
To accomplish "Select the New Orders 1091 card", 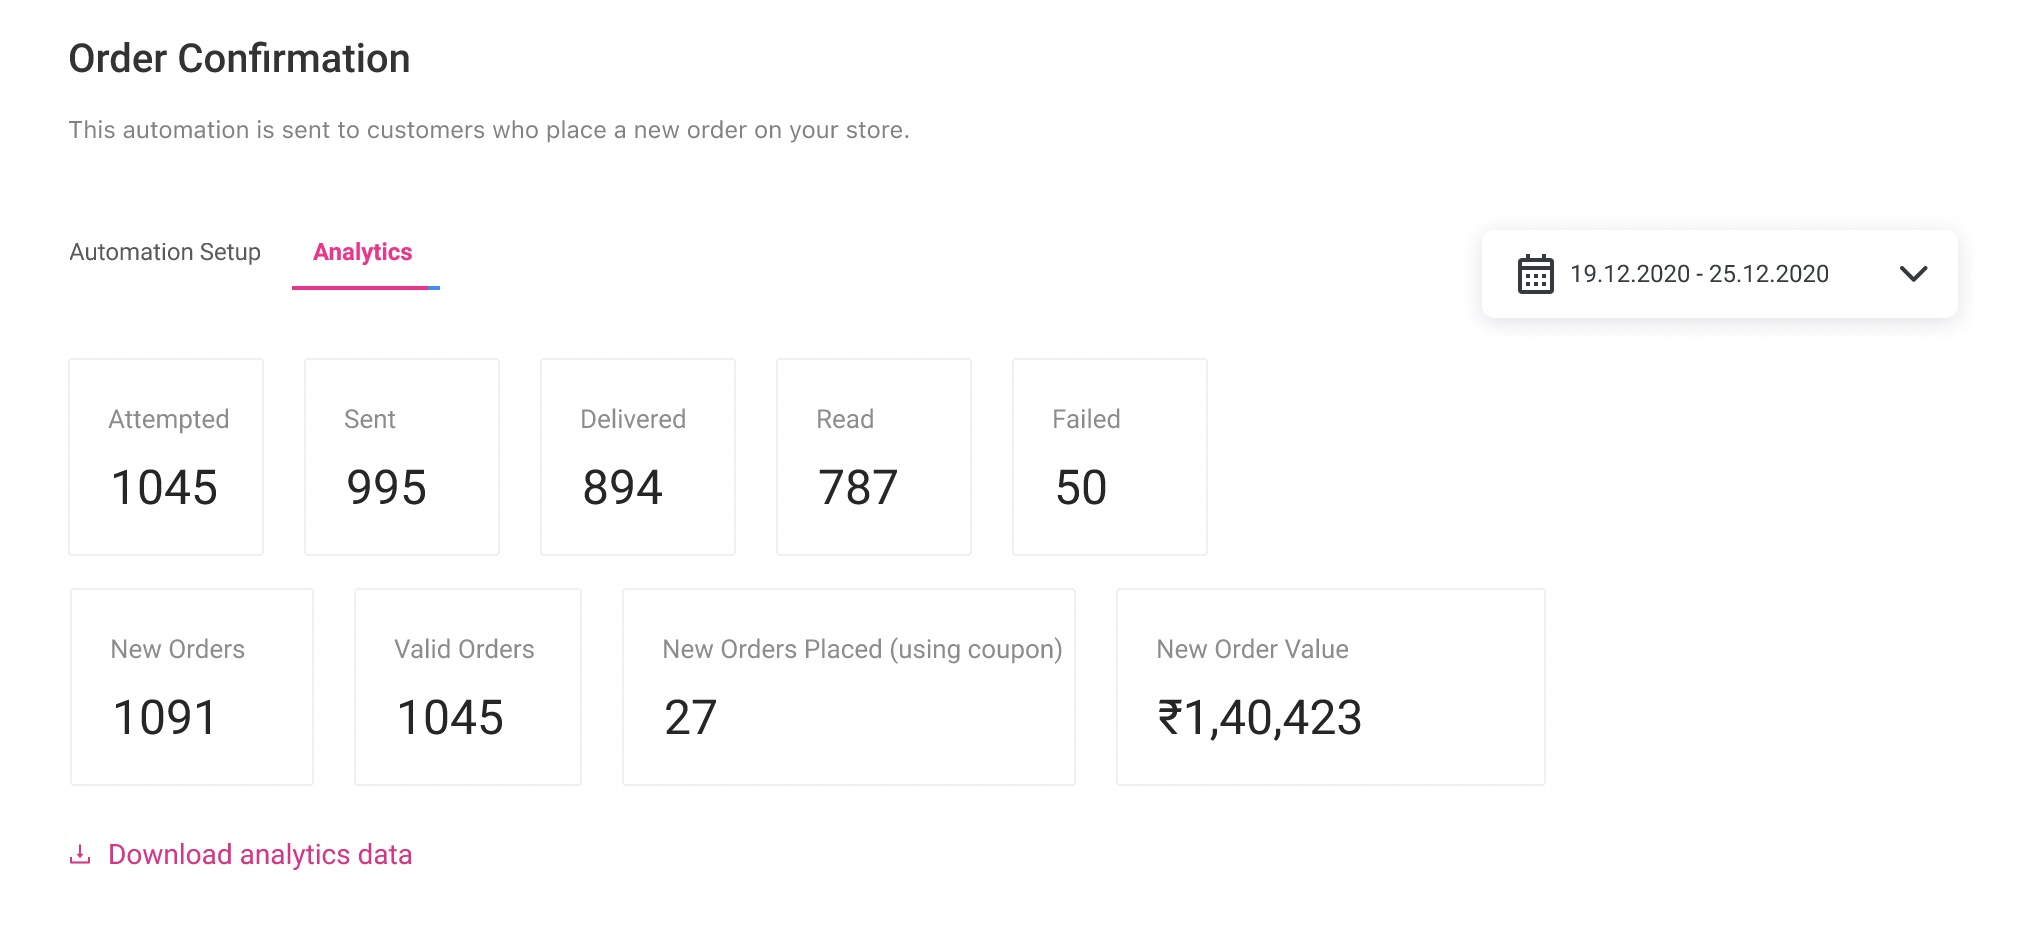I will [x=191, y=687].
